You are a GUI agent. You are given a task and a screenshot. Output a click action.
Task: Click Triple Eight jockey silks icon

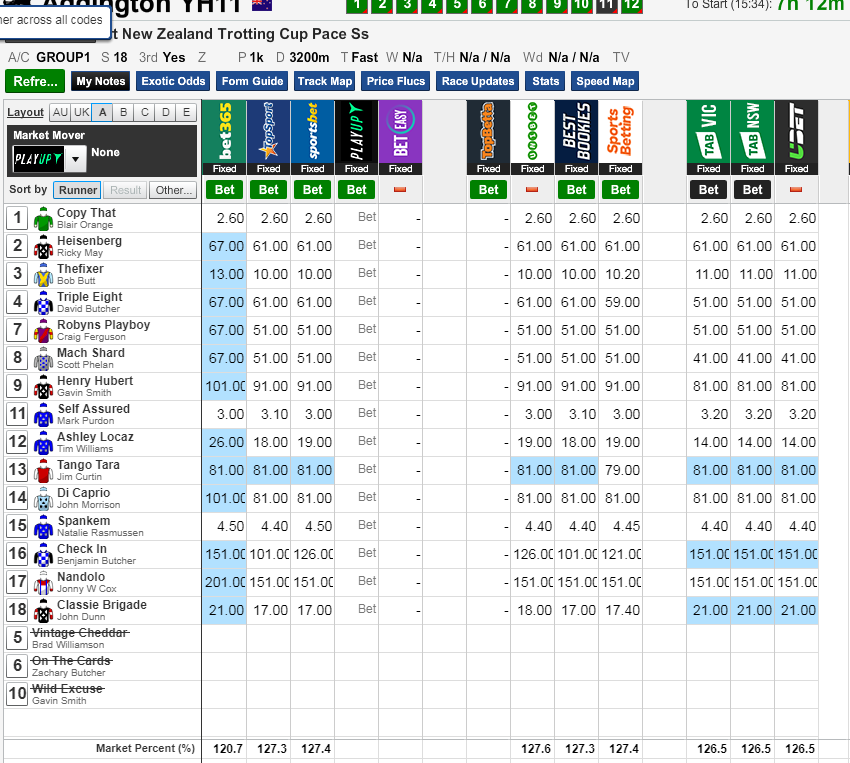[x=43, y=302]
